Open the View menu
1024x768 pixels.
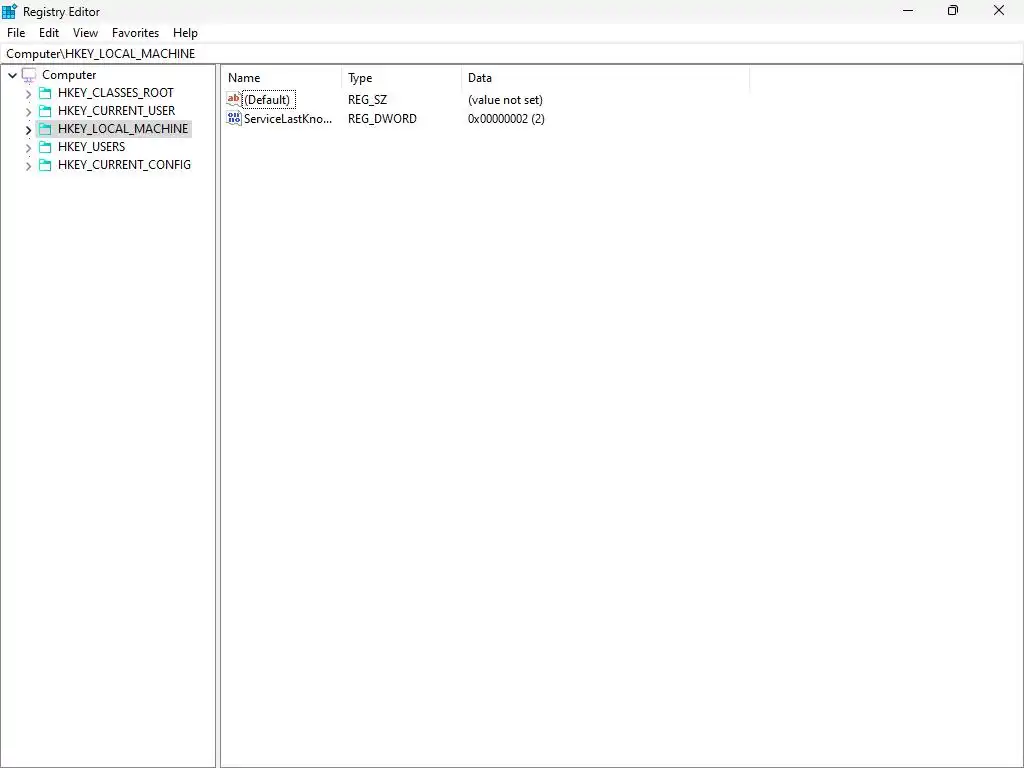coord(86,33)
